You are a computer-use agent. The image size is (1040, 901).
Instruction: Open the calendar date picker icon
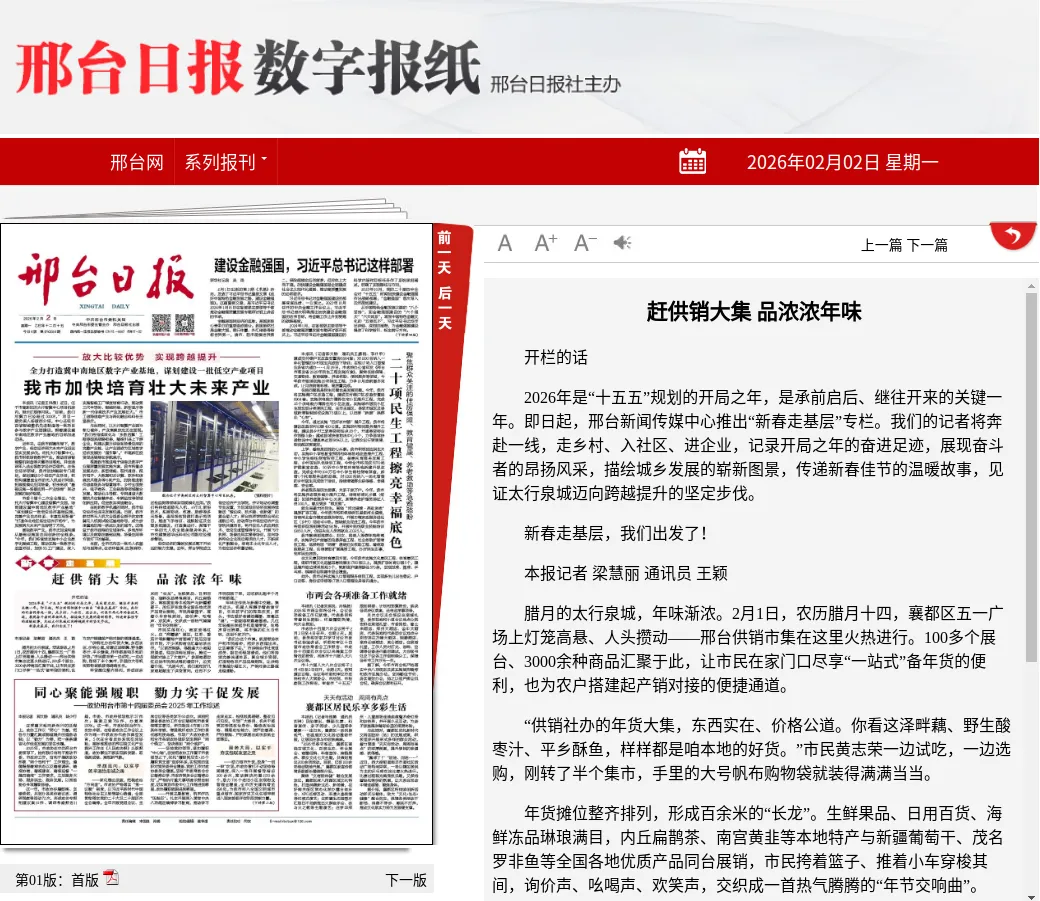pos(692,161)
